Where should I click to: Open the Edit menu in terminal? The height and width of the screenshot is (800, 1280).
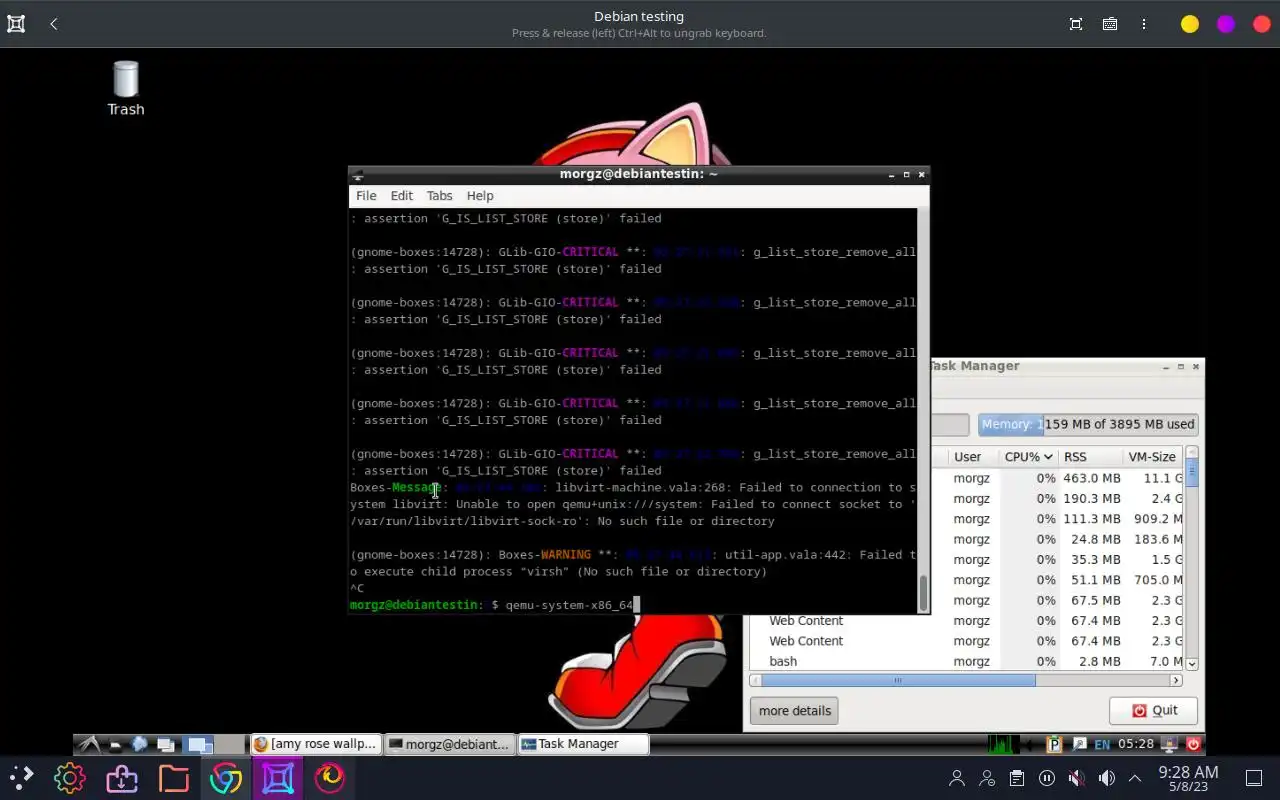(x=402, y=196)
